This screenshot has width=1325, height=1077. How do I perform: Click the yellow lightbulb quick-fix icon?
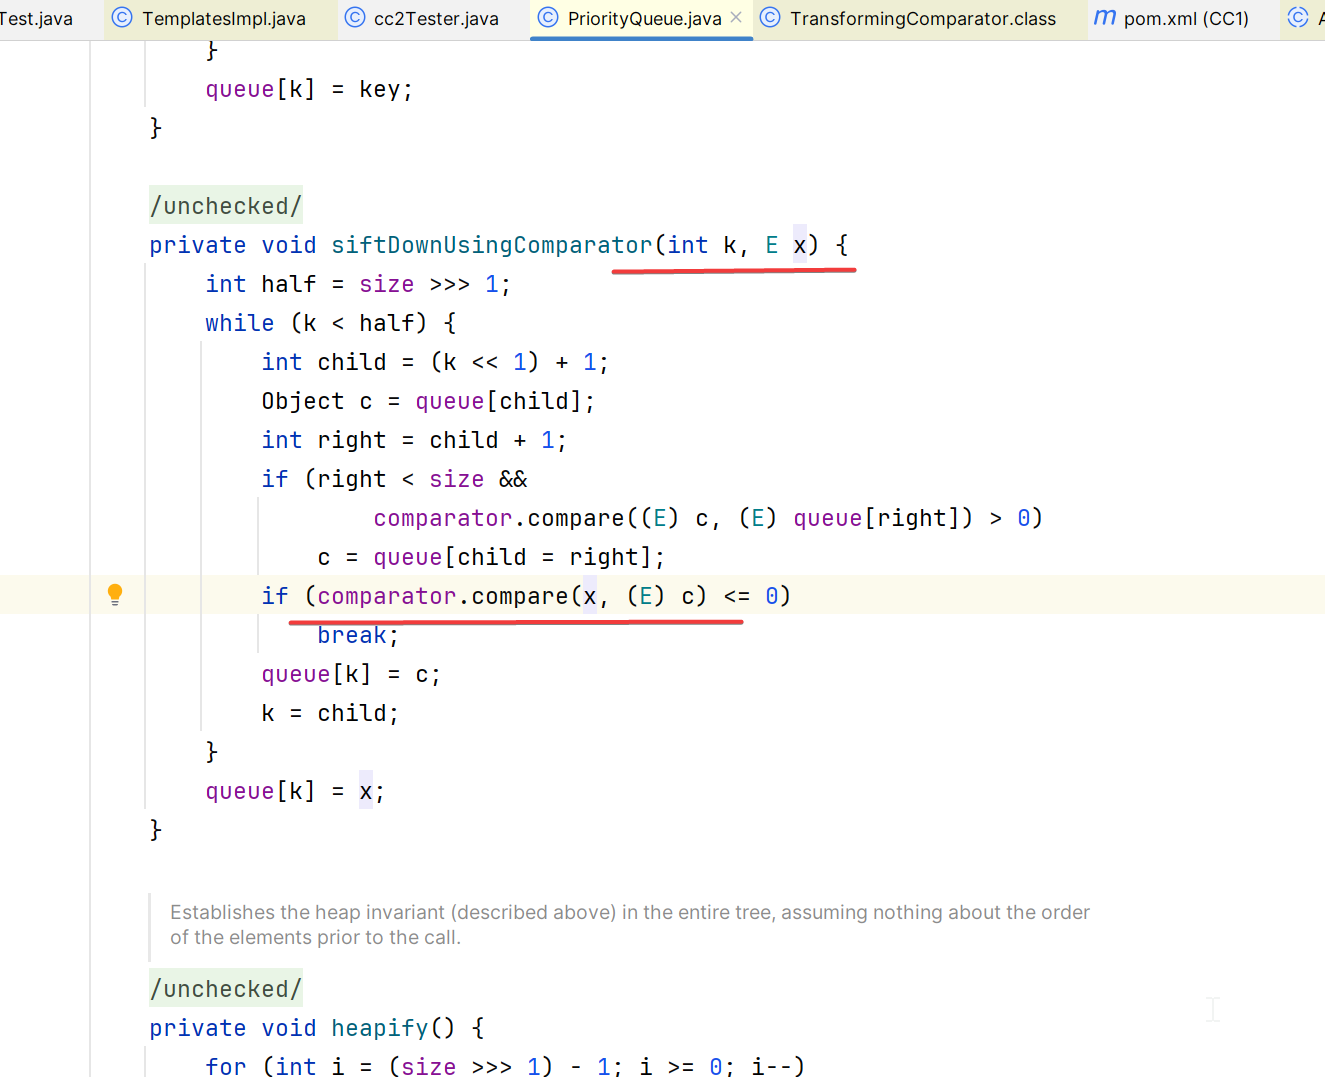click(x=115, y=595)
